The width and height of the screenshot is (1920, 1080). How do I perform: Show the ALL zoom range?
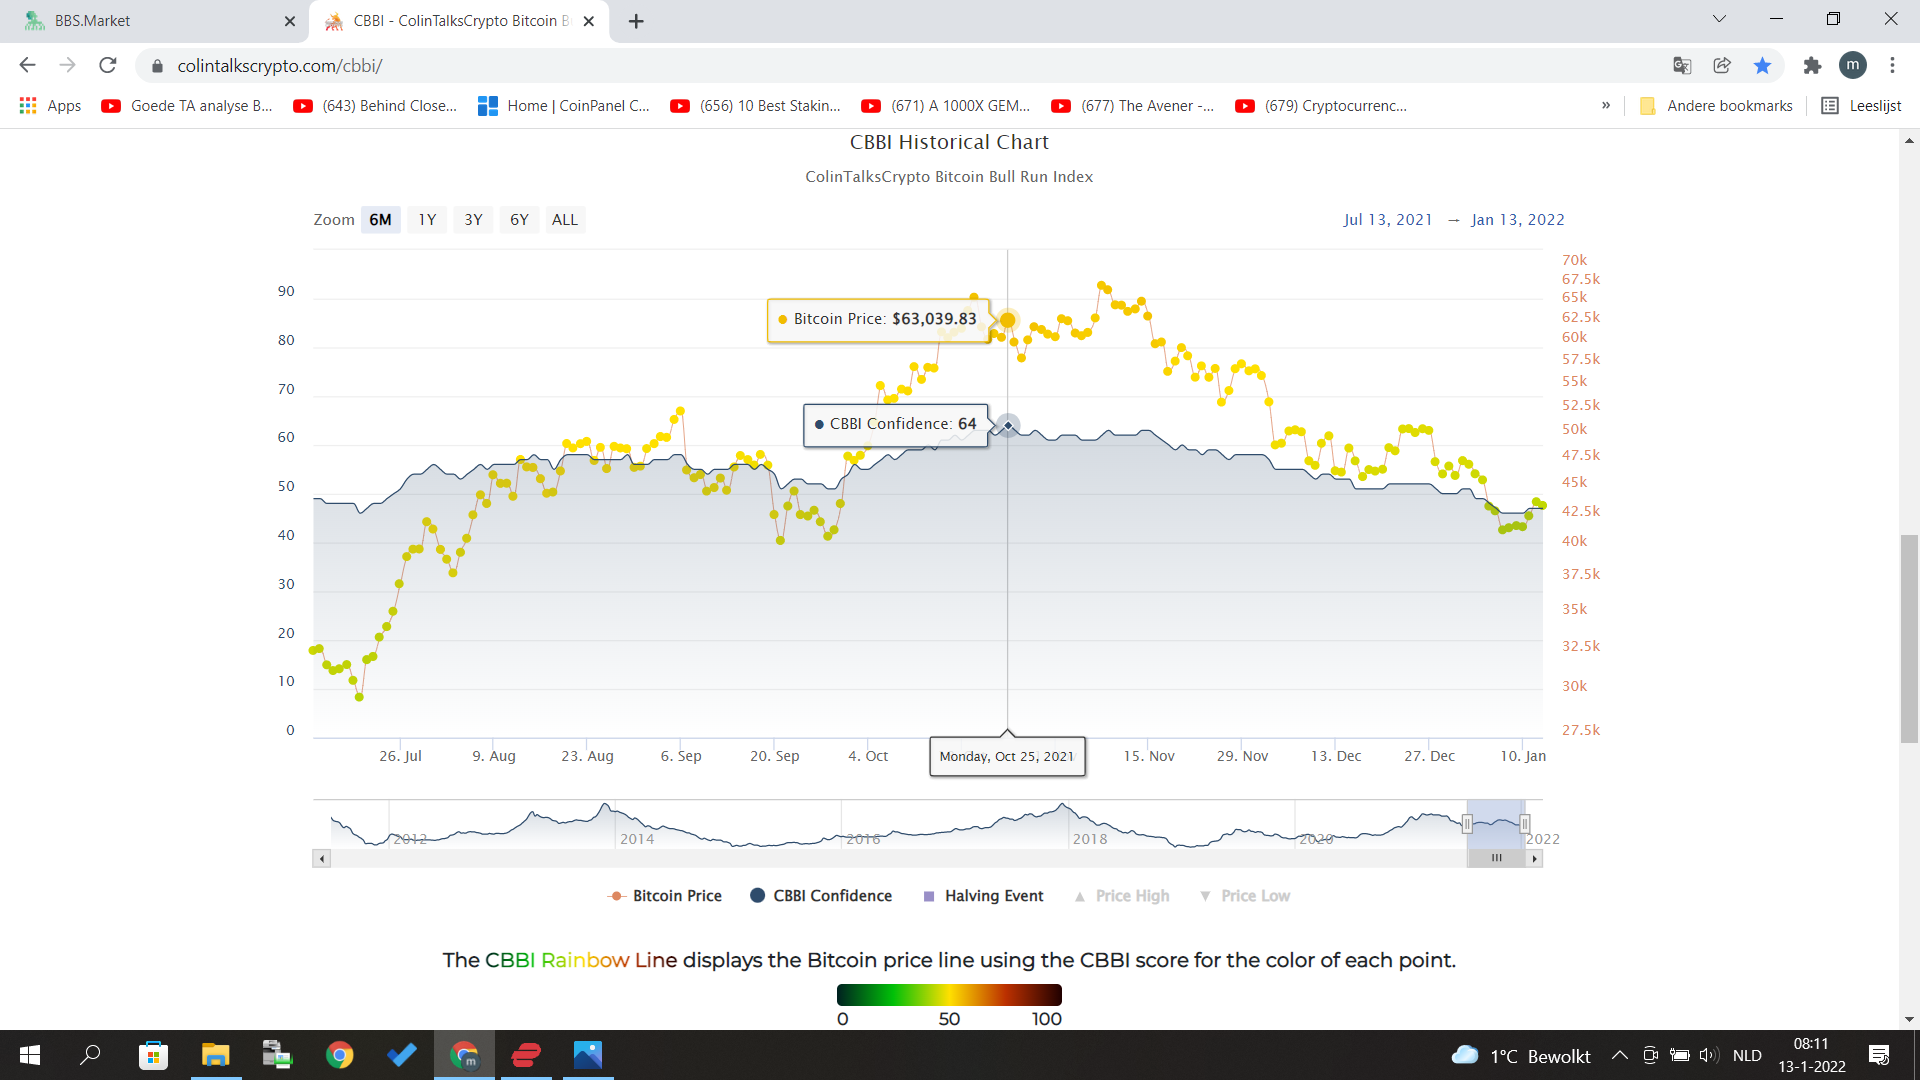tap(565, 220)
